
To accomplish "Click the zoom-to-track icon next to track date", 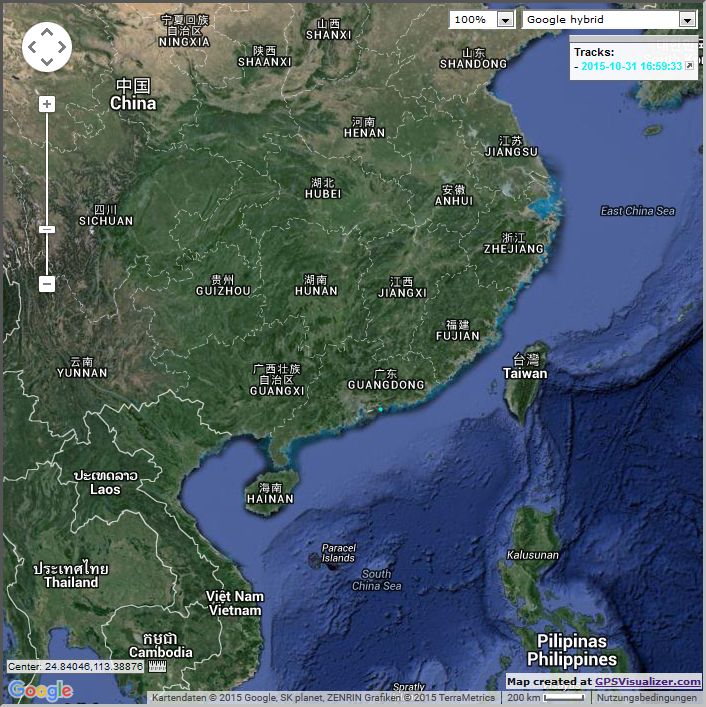I will (689, 66).
